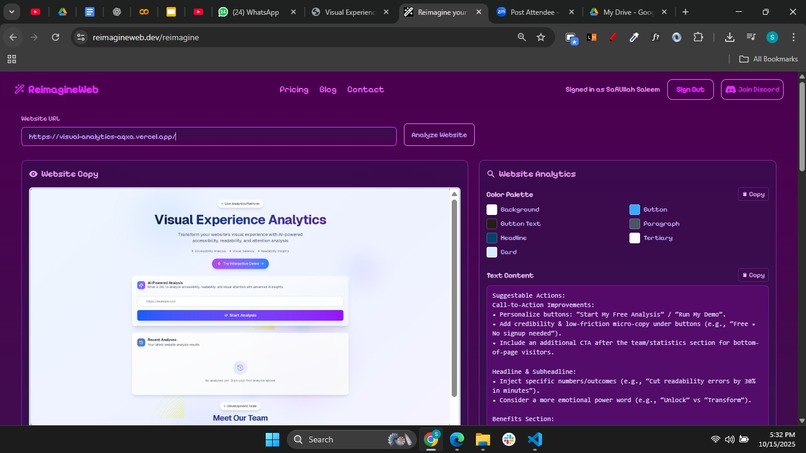Select the Button color swatch
Screen dimensions: 806x453
(635, 209)
